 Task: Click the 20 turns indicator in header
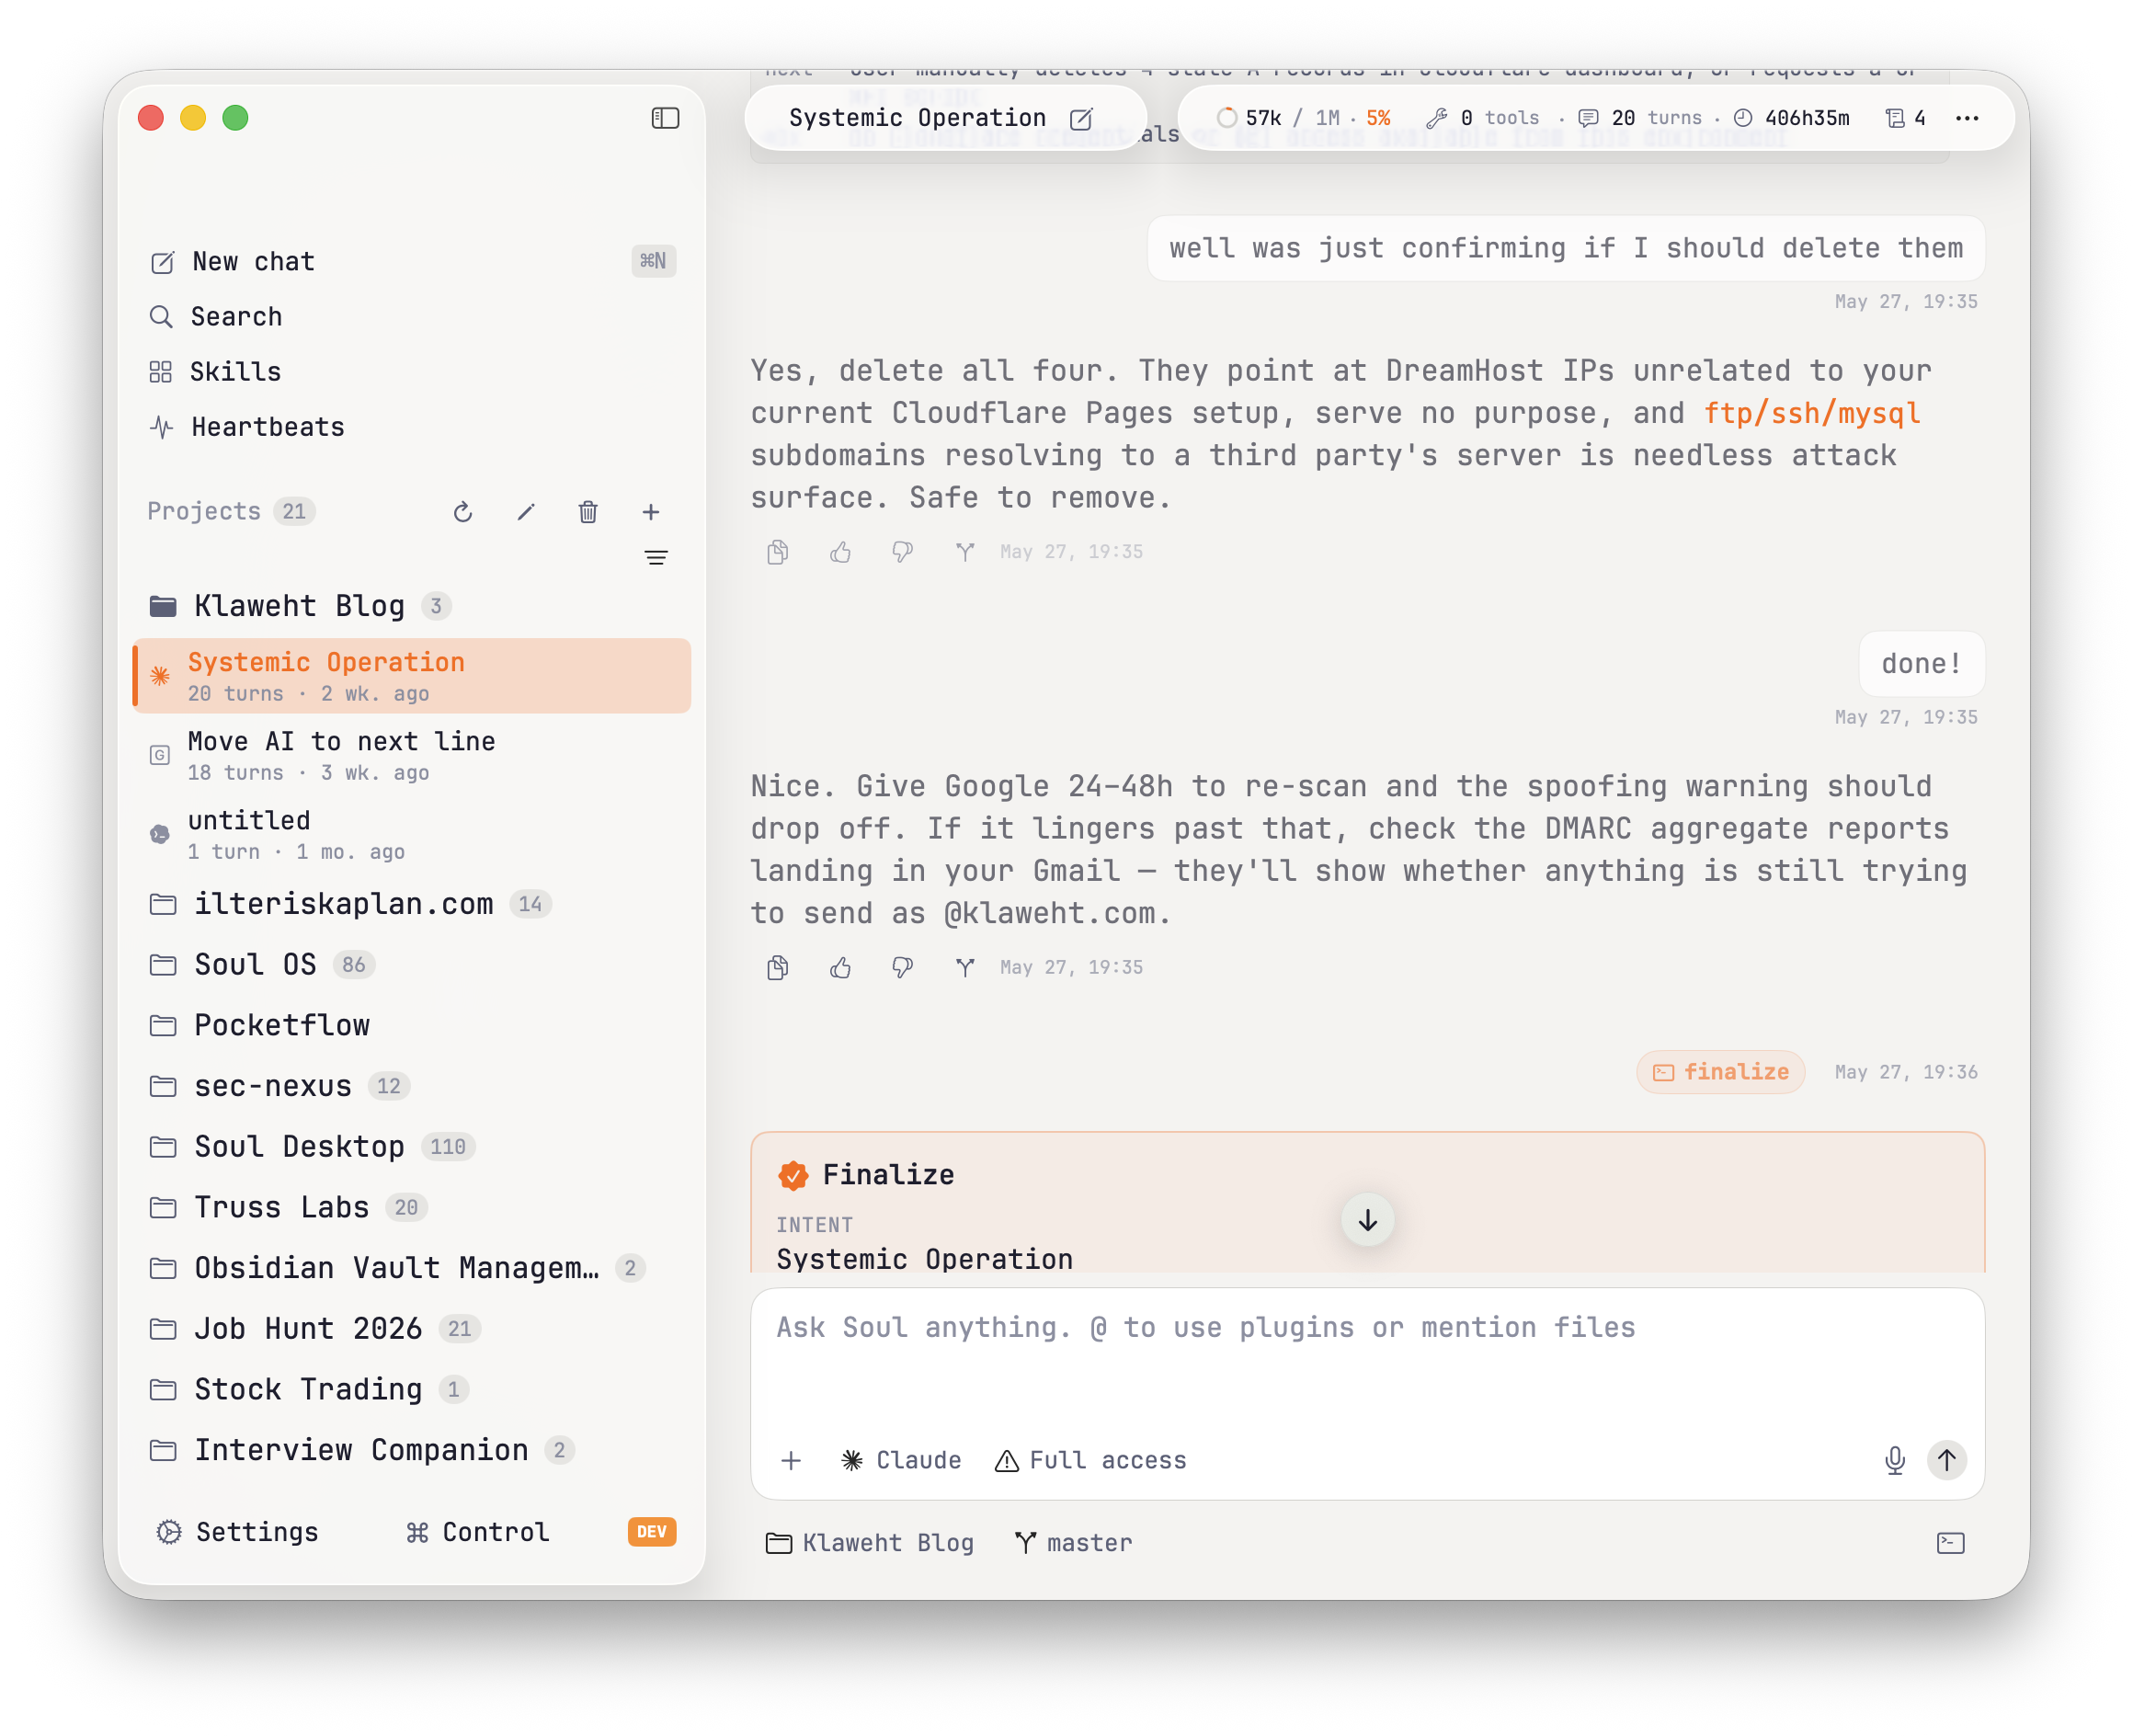pos(1640,118)
